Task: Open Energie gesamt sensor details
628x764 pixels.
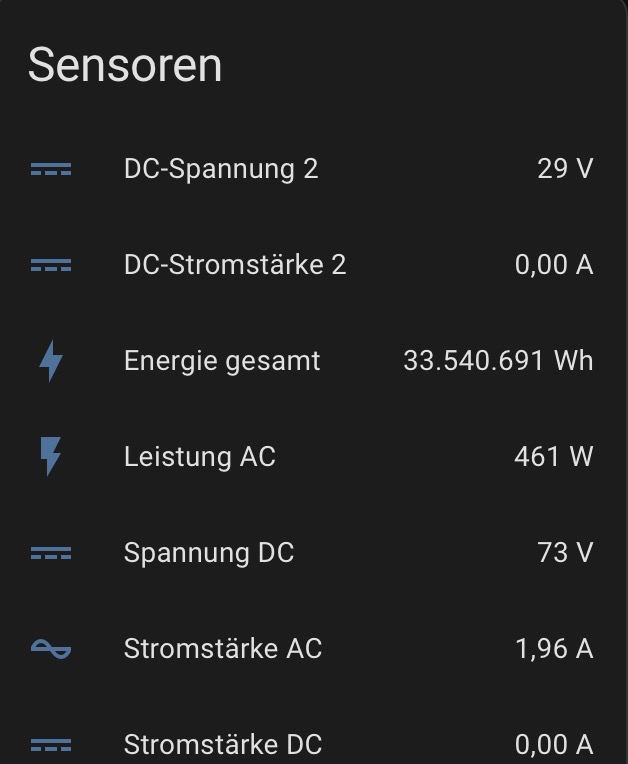Action: tap(222, 361)
